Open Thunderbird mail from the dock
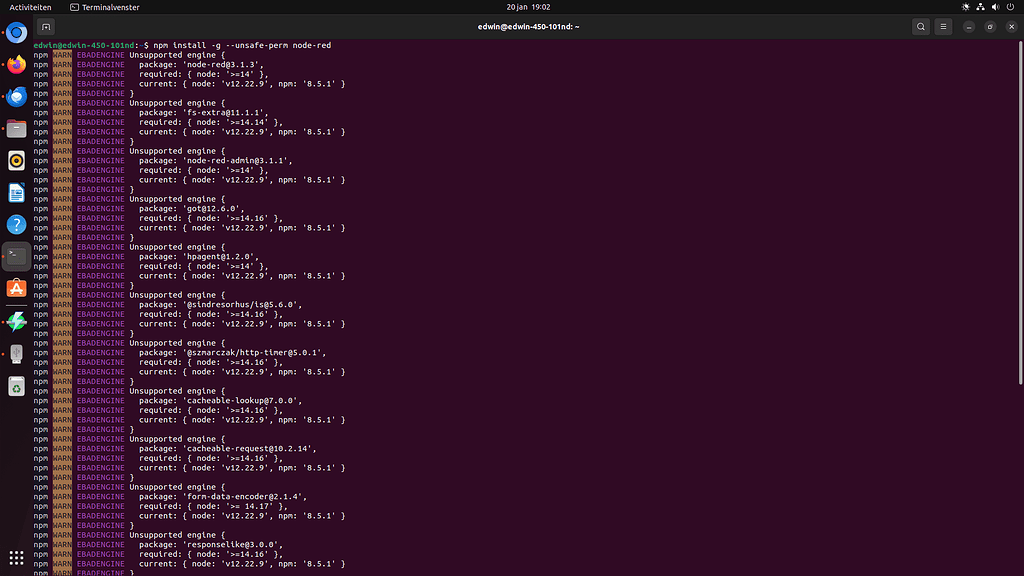1024x576 pixels. [x=16, y=97]
